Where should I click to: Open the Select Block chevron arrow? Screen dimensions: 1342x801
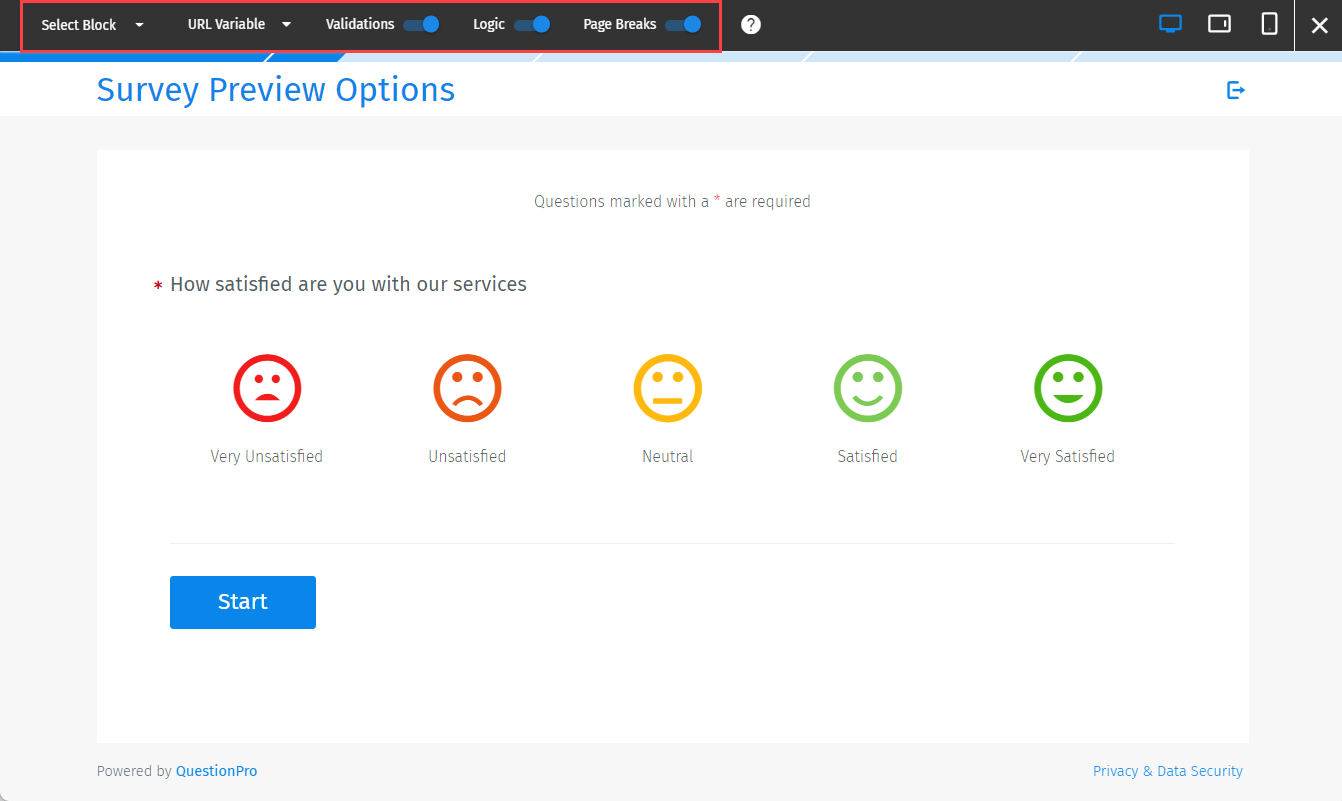tap(138, 24)
